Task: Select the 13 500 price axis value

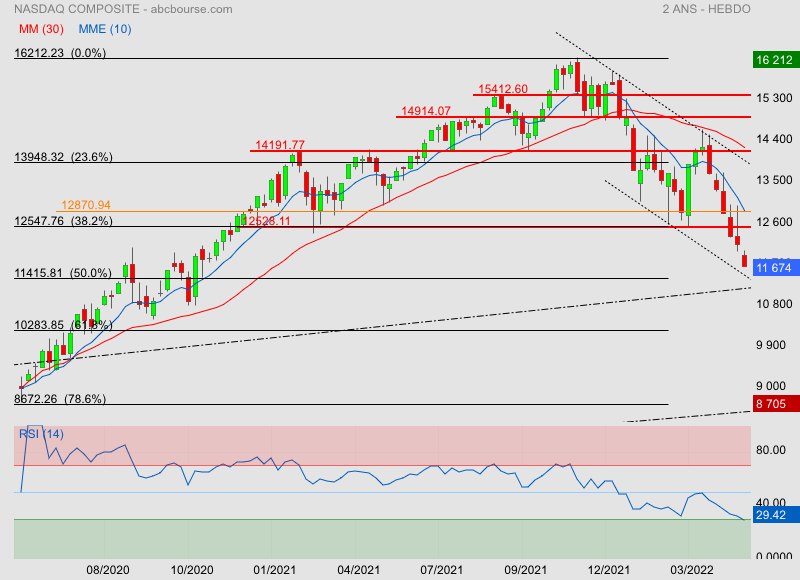Action: pos(774,180)
